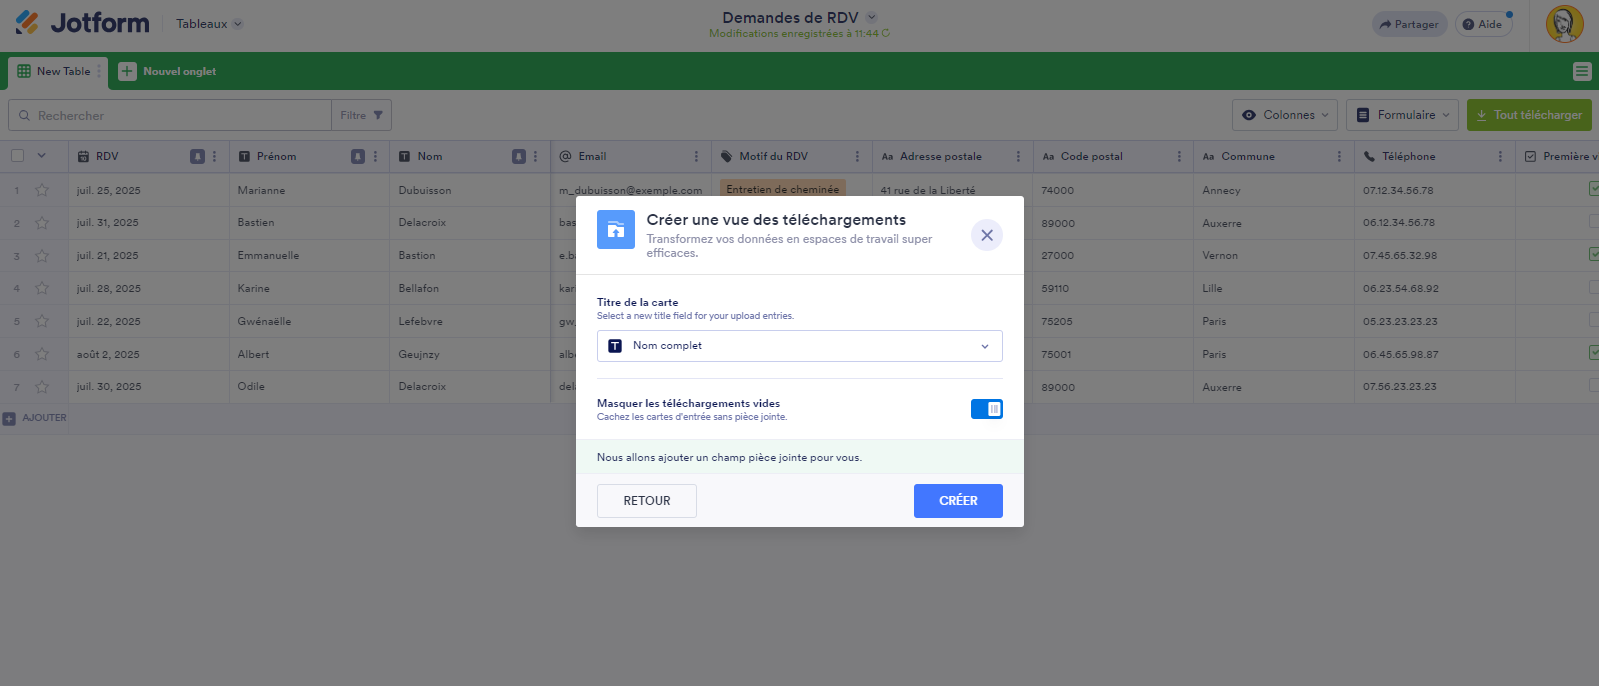
Task: Open the Aide help button
Action: pyautogui.click(x=1483, y=24)
